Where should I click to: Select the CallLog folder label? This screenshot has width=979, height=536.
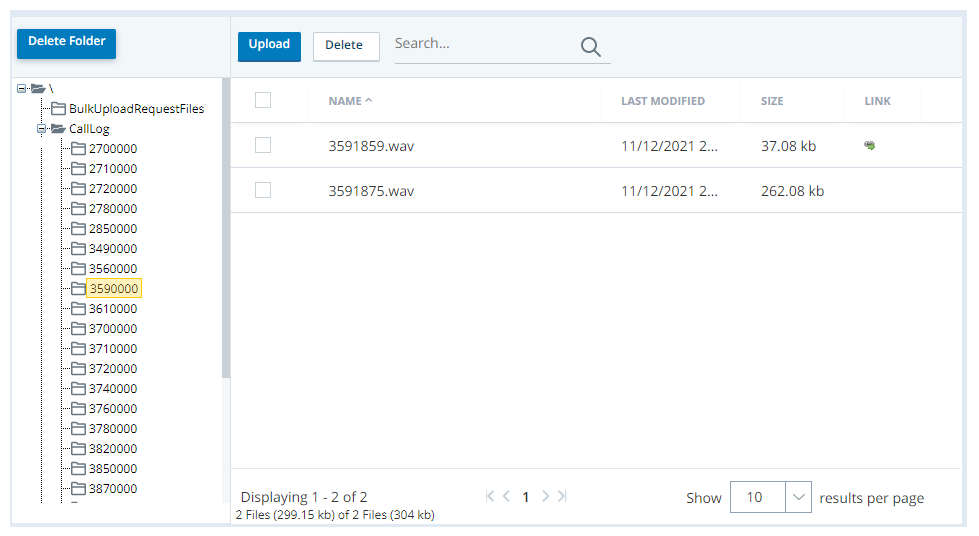tap(89, 129)
